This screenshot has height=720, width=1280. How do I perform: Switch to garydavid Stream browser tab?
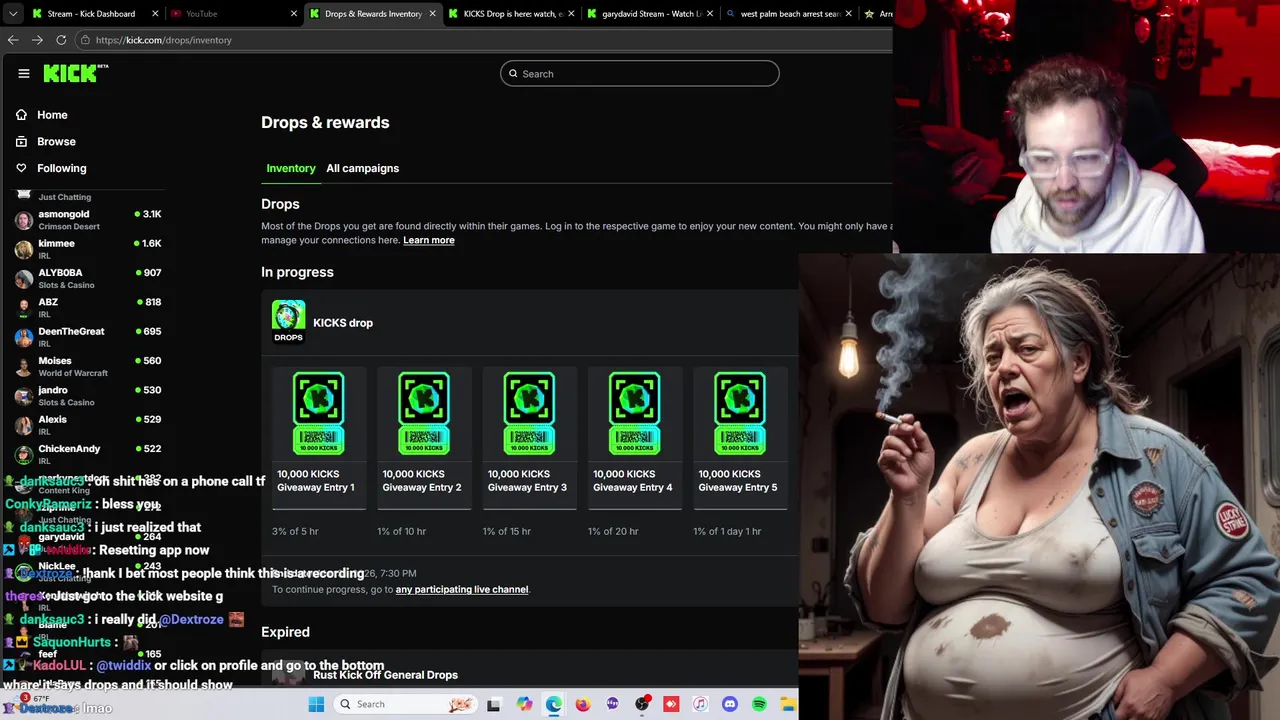tap(649, 14)
